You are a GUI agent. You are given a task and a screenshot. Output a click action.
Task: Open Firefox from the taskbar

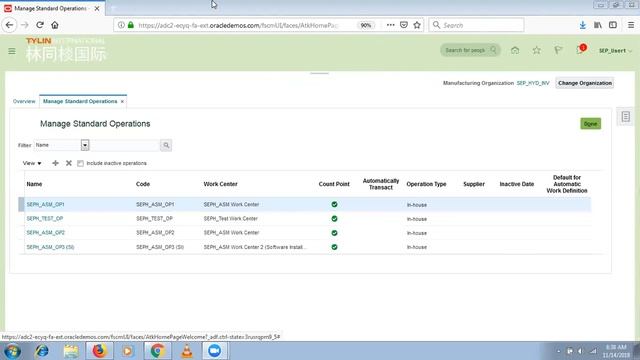pyautogui.click(x=99, y=351)
